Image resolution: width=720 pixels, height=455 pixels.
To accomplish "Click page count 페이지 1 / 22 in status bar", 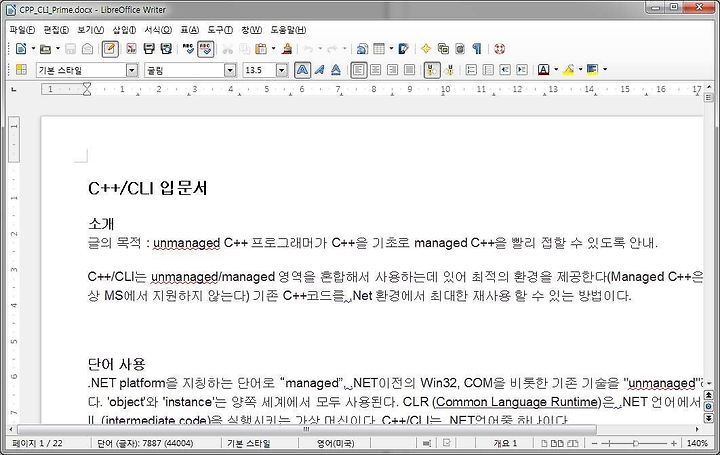I will tap(38, 444).
